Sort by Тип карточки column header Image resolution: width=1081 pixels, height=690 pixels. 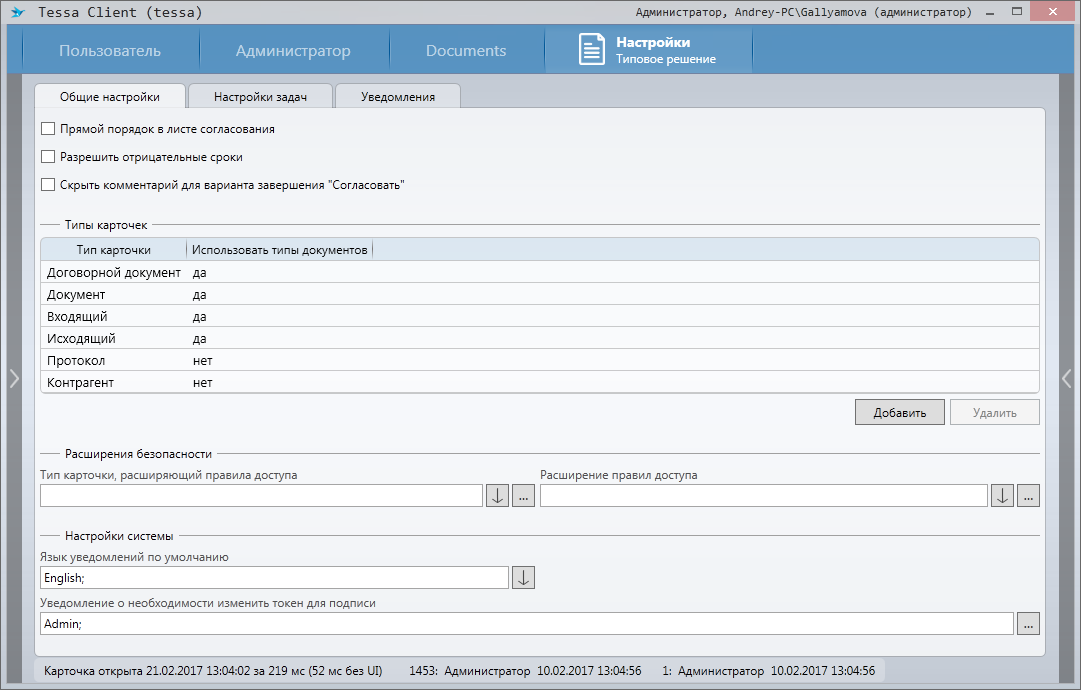coord(114,250)
